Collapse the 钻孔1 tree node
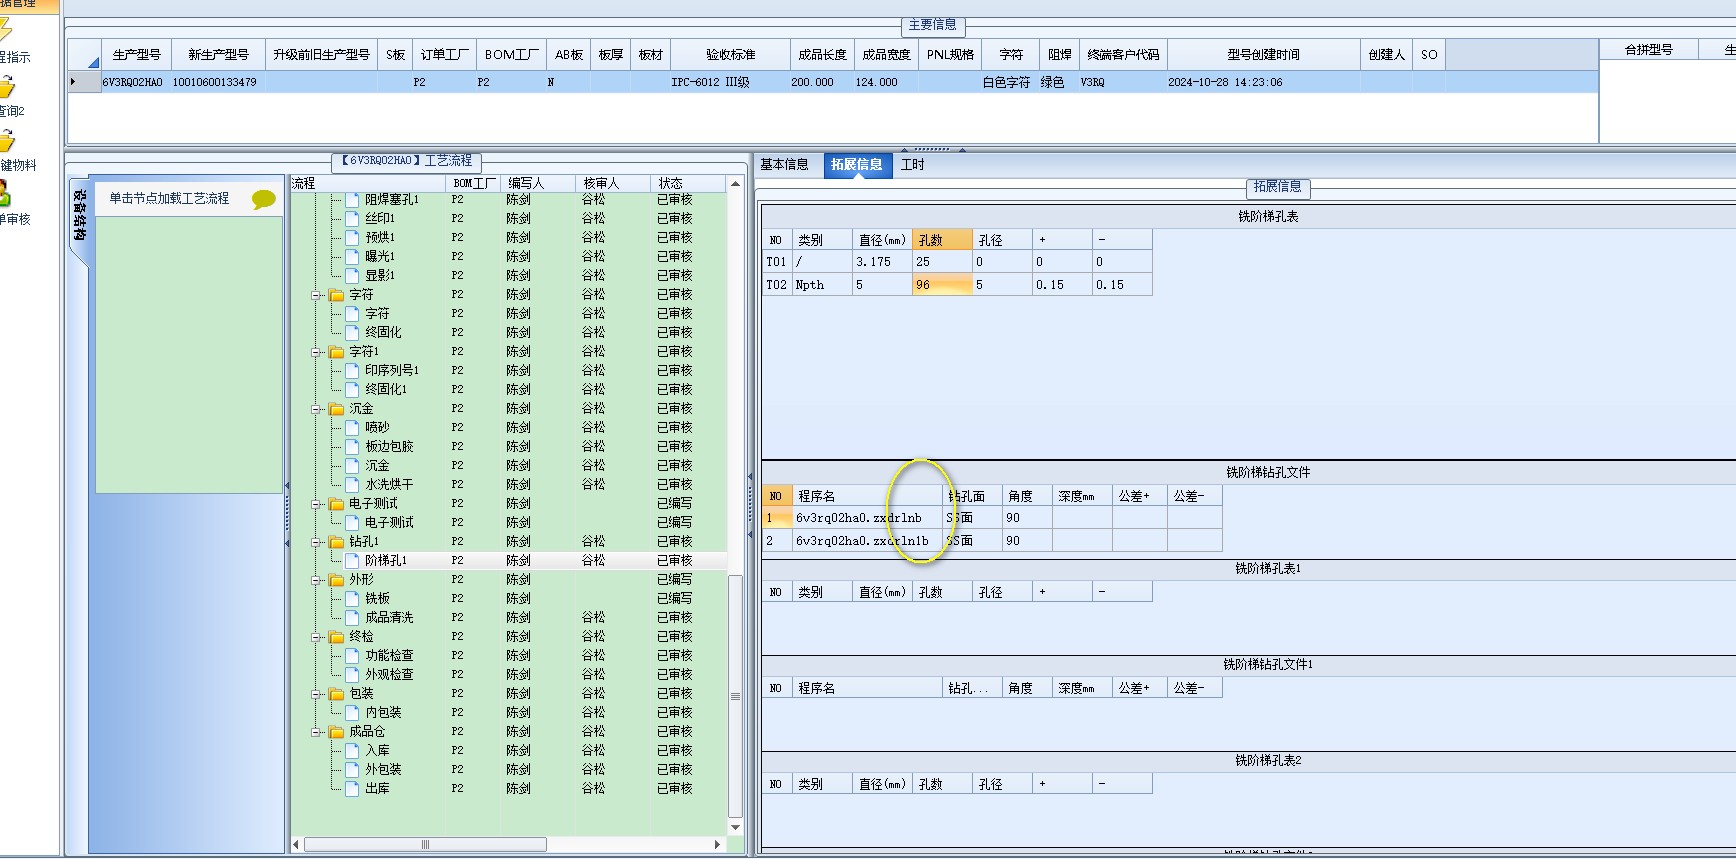Image resolution: width=1736 pixels, height=859 pixels. [316, 542]
